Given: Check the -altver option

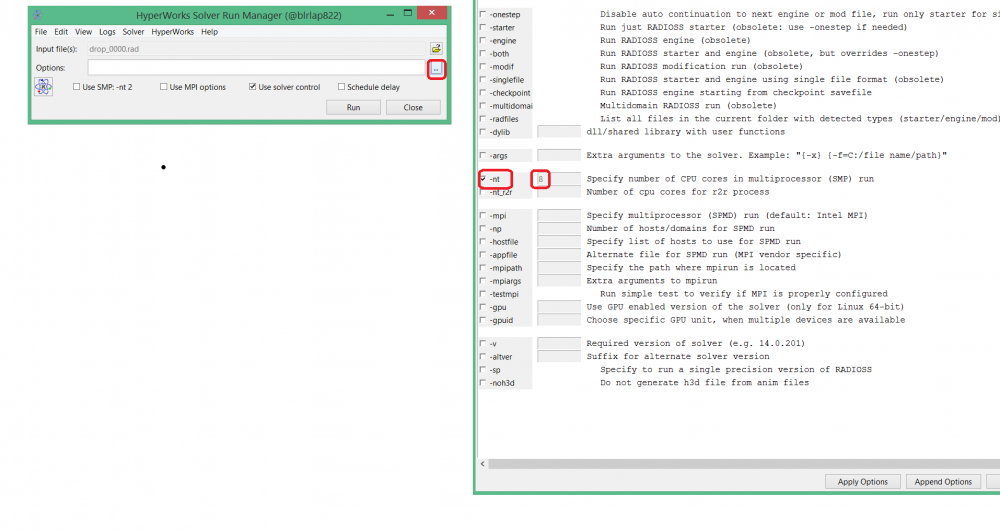Looking at the screenshot, I should pos(483,356).
